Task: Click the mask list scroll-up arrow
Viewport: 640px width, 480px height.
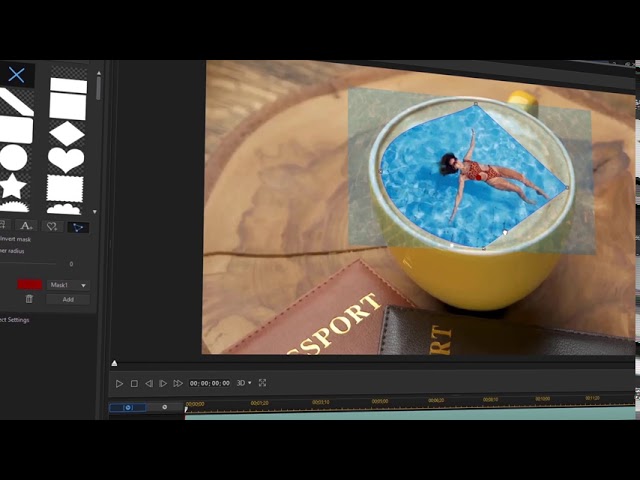Action: pyautogui.click(x=99, y=73)
